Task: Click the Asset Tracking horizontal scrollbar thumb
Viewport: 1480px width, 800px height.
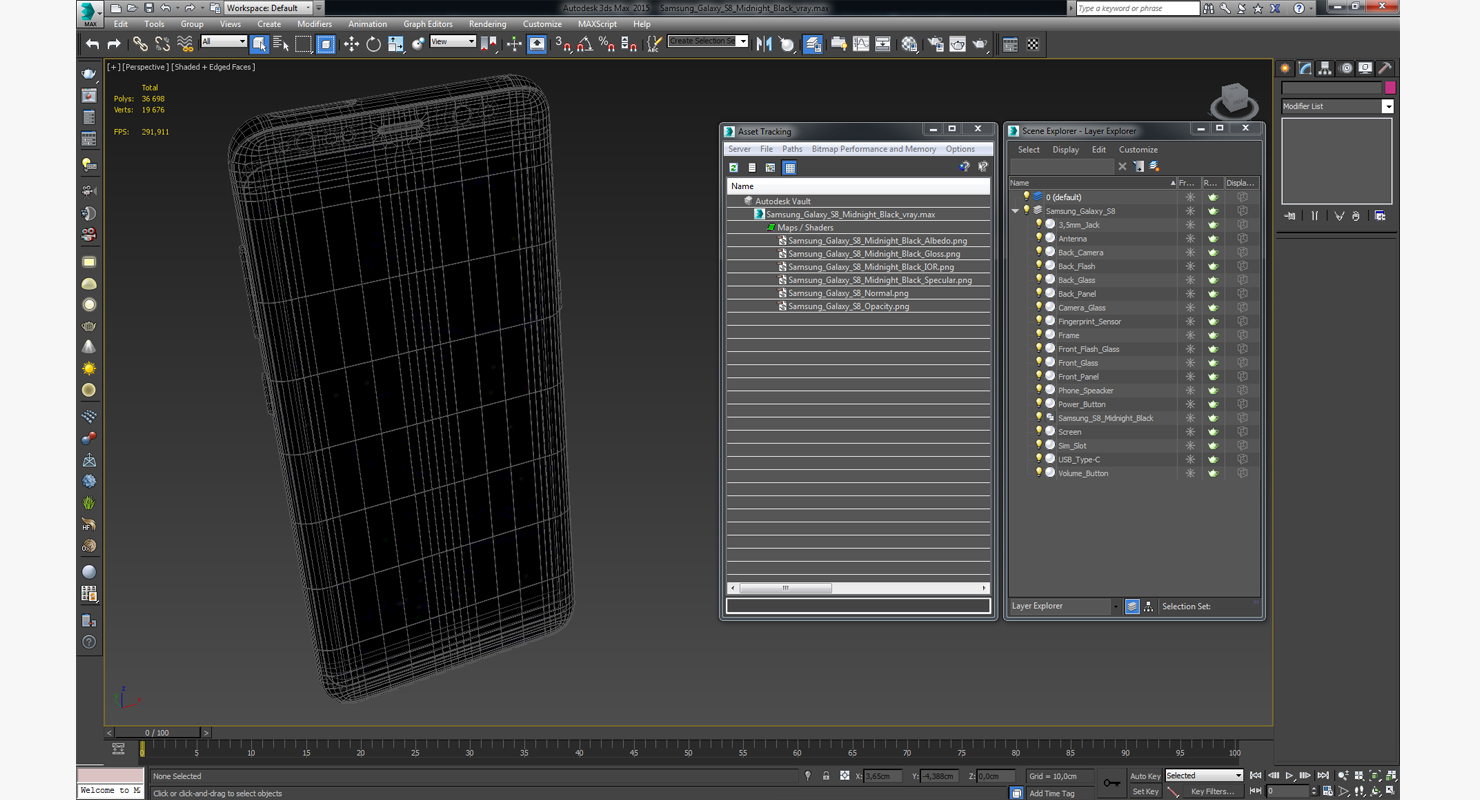Action: click(785, 588)
